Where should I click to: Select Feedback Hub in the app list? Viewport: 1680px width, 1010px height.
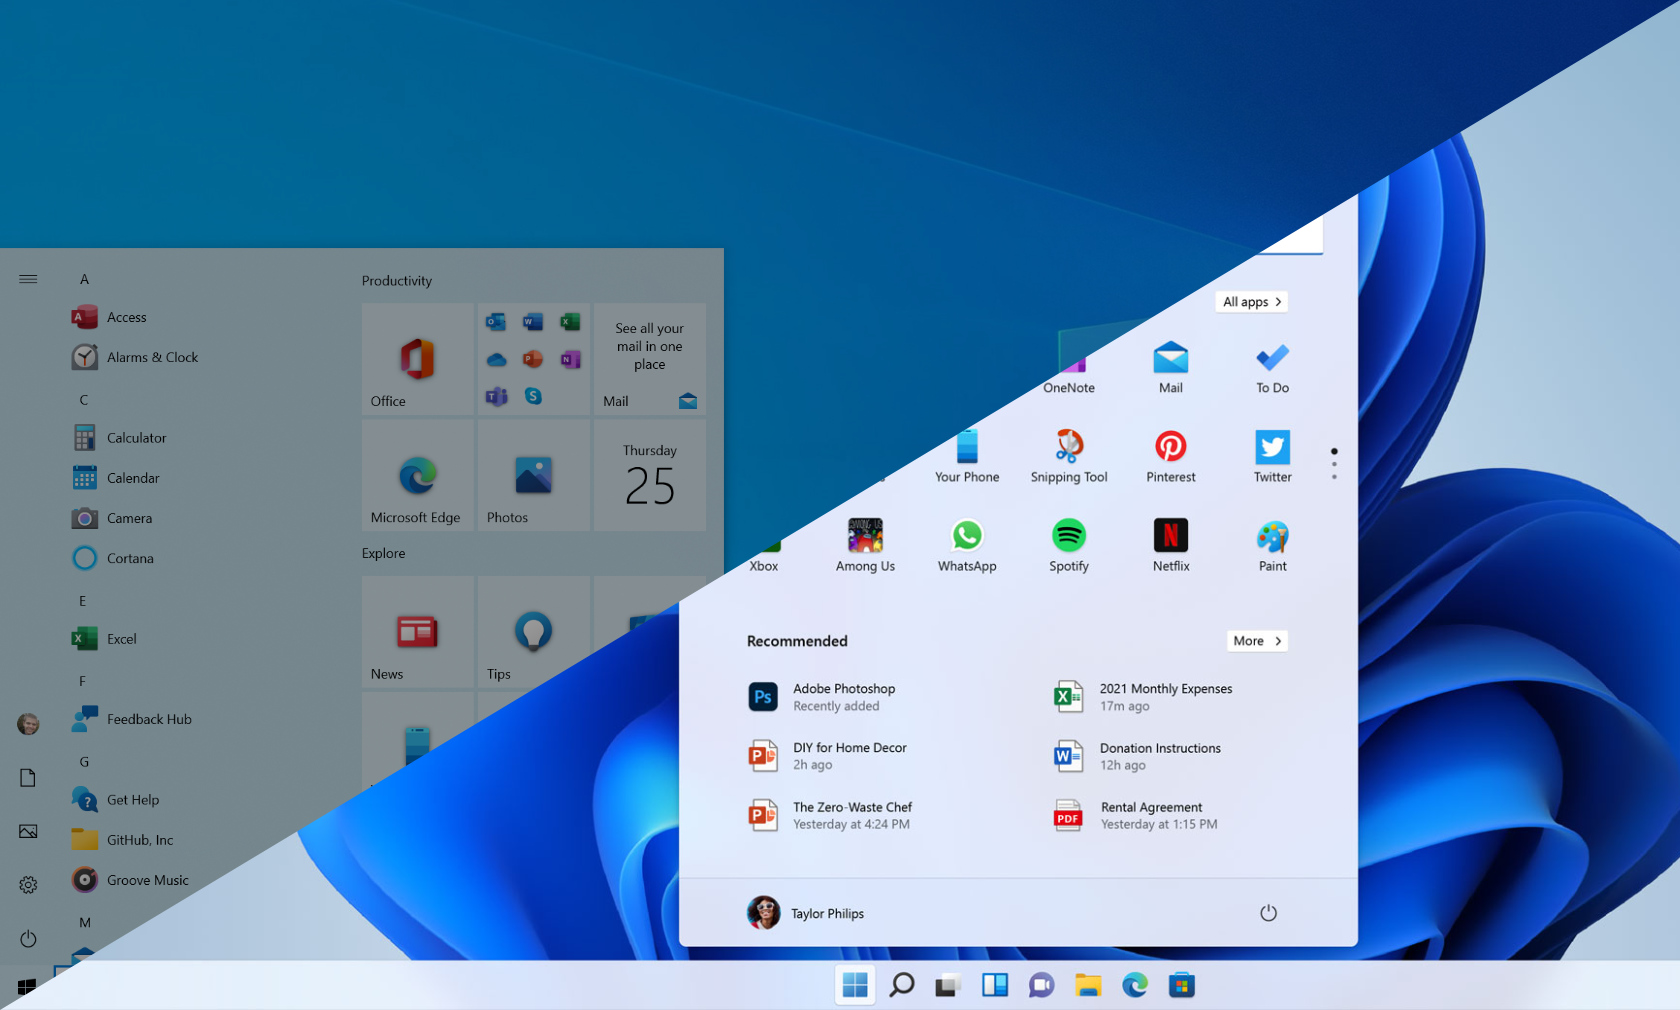tap(148, 719)
